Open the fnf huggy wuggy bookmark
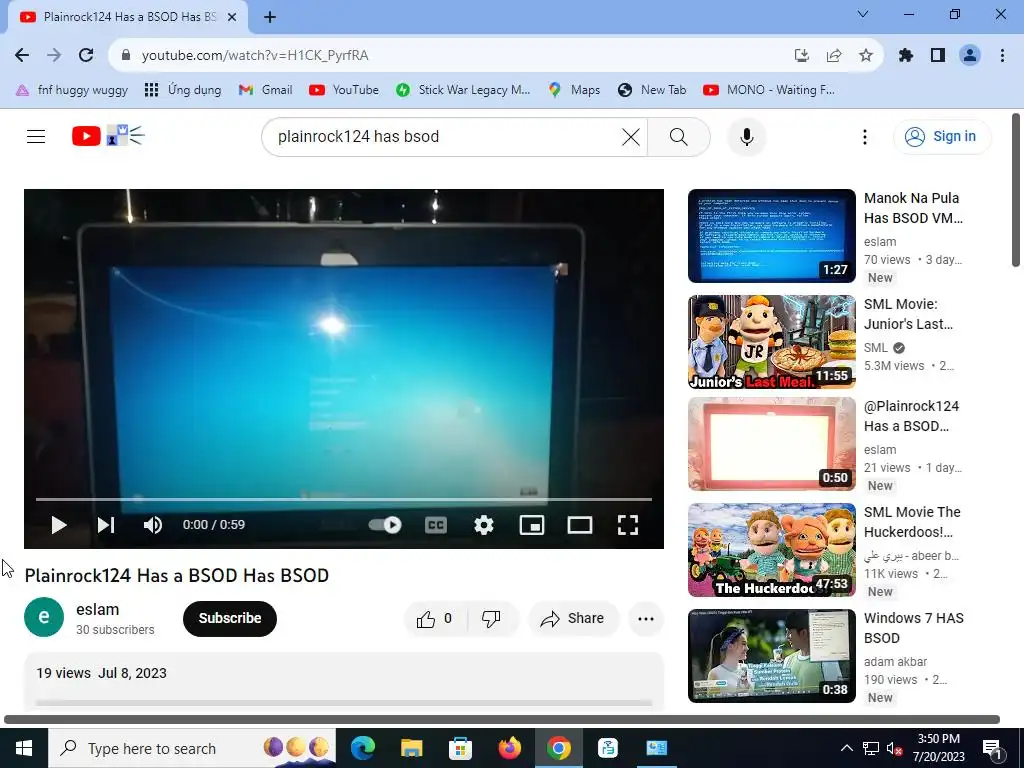The width and height of the screenshot is (1024, 768). tap(72, 90)
